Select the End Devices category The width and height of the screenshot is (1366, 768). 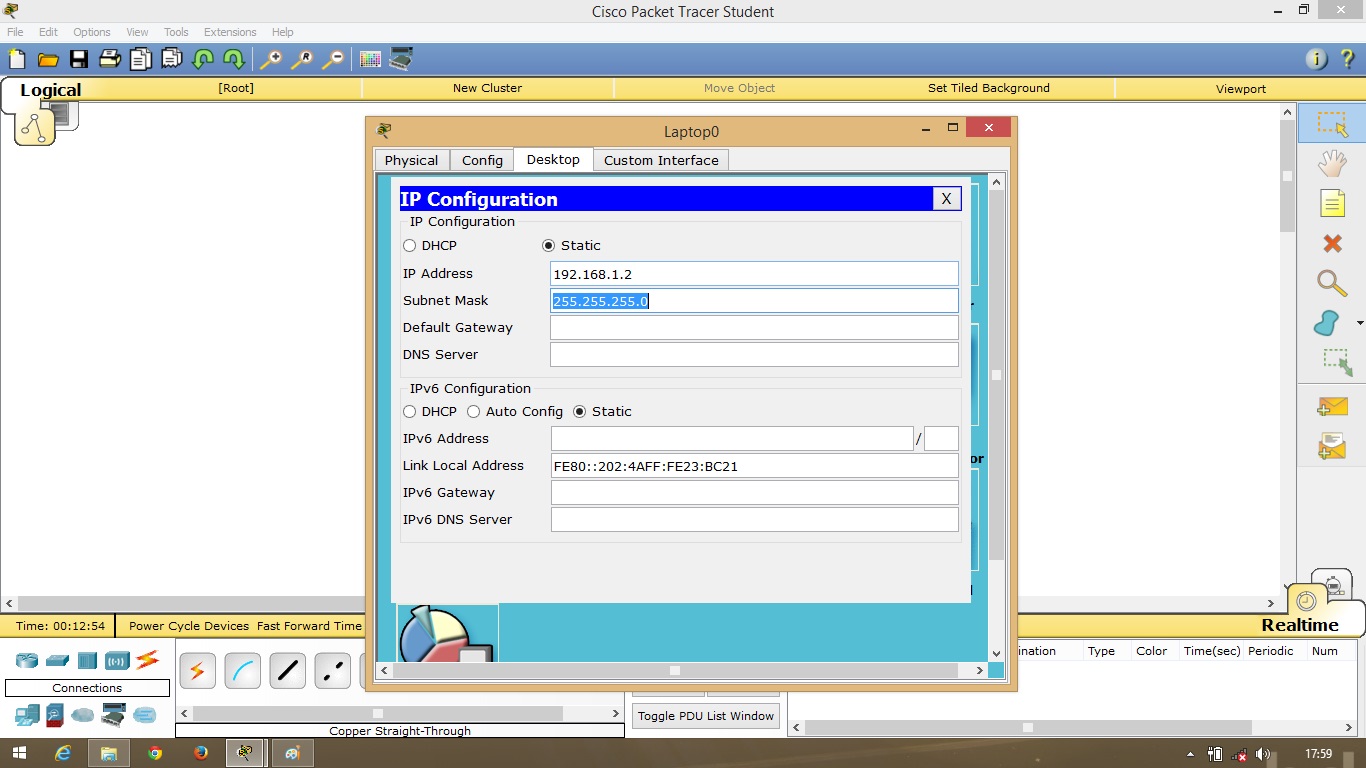26,715
